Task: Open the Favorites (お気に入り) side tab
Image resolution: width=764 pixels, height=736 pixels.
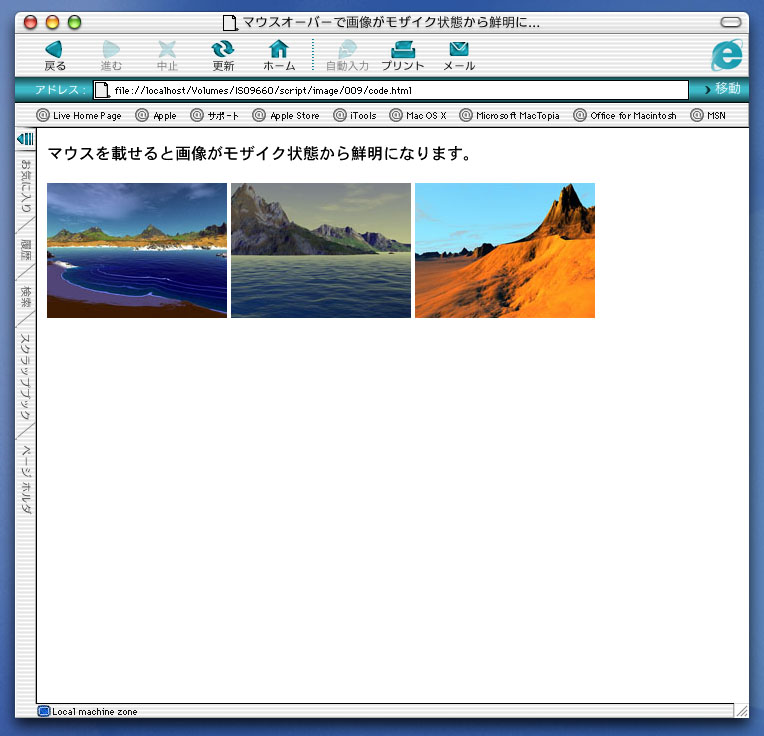Action: click(26, 186)
